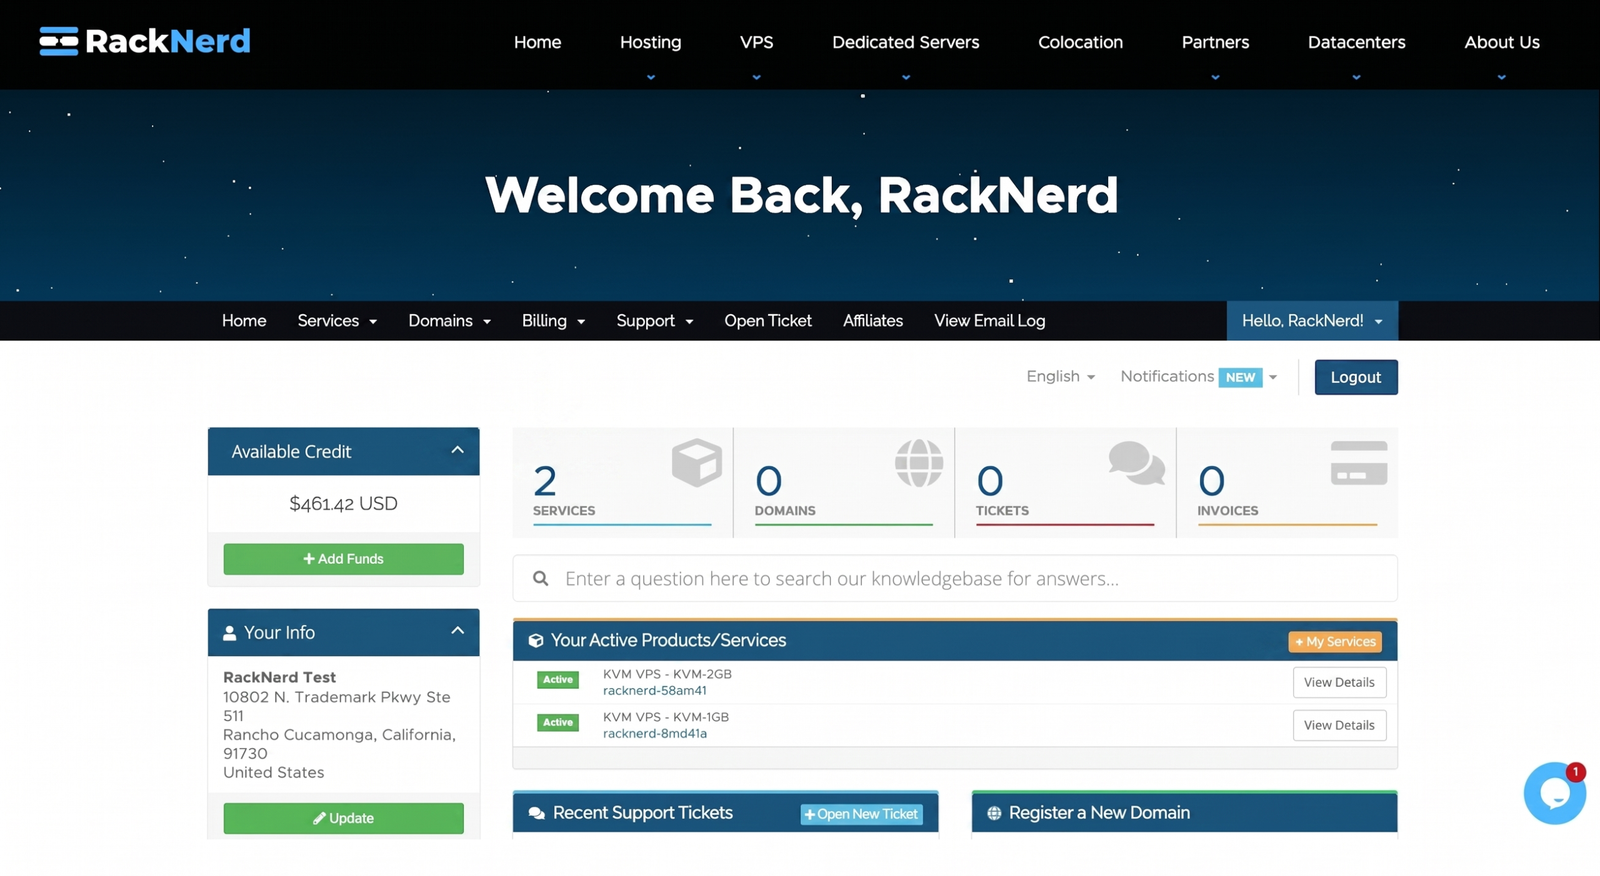Open the Notifications dropdown

[1198, 377]
